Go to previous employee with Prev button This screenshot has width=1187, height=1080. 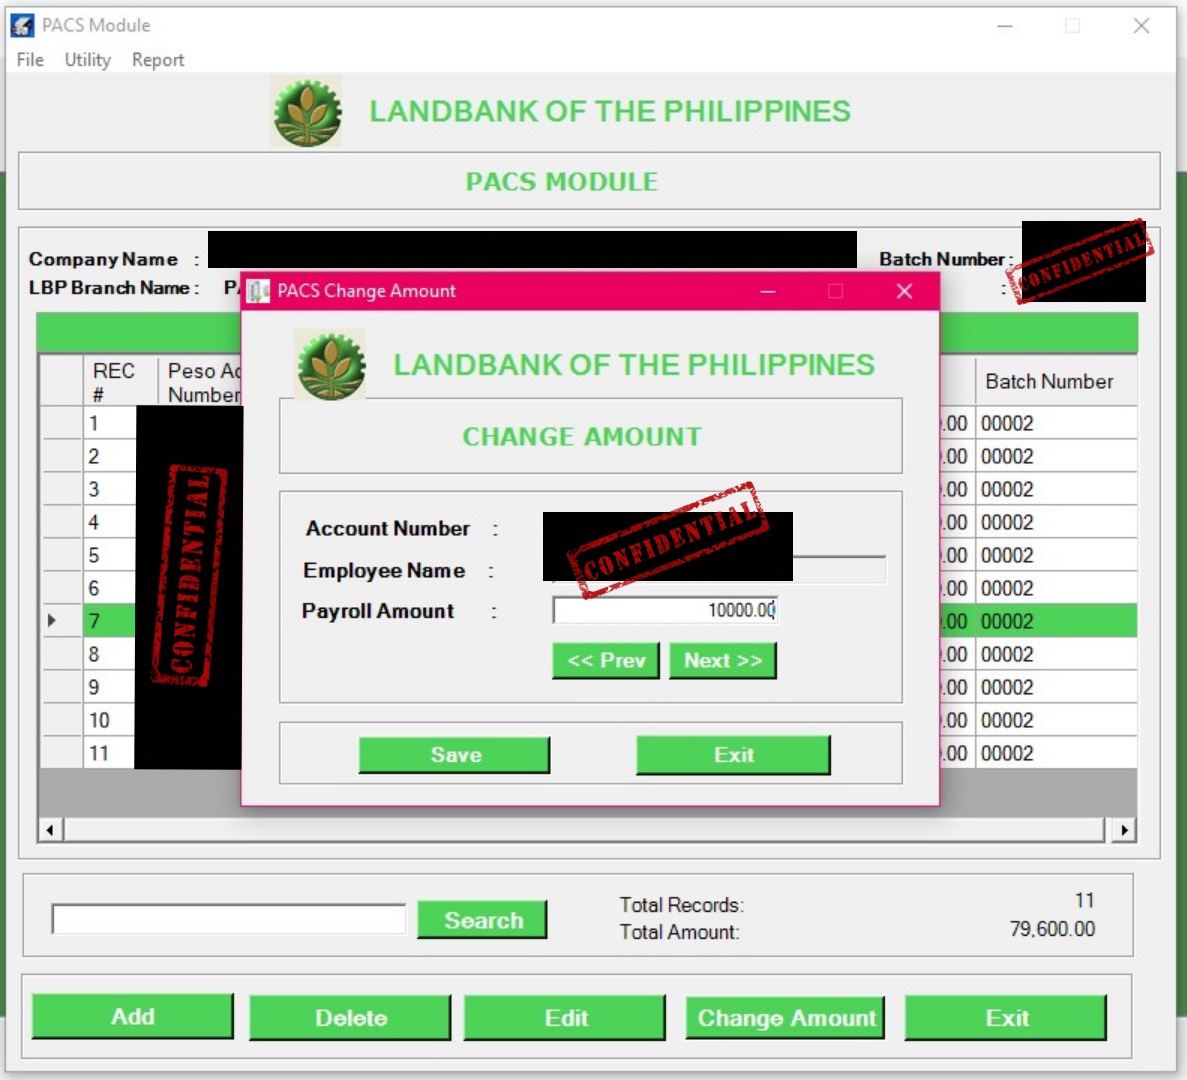(606, 661)
